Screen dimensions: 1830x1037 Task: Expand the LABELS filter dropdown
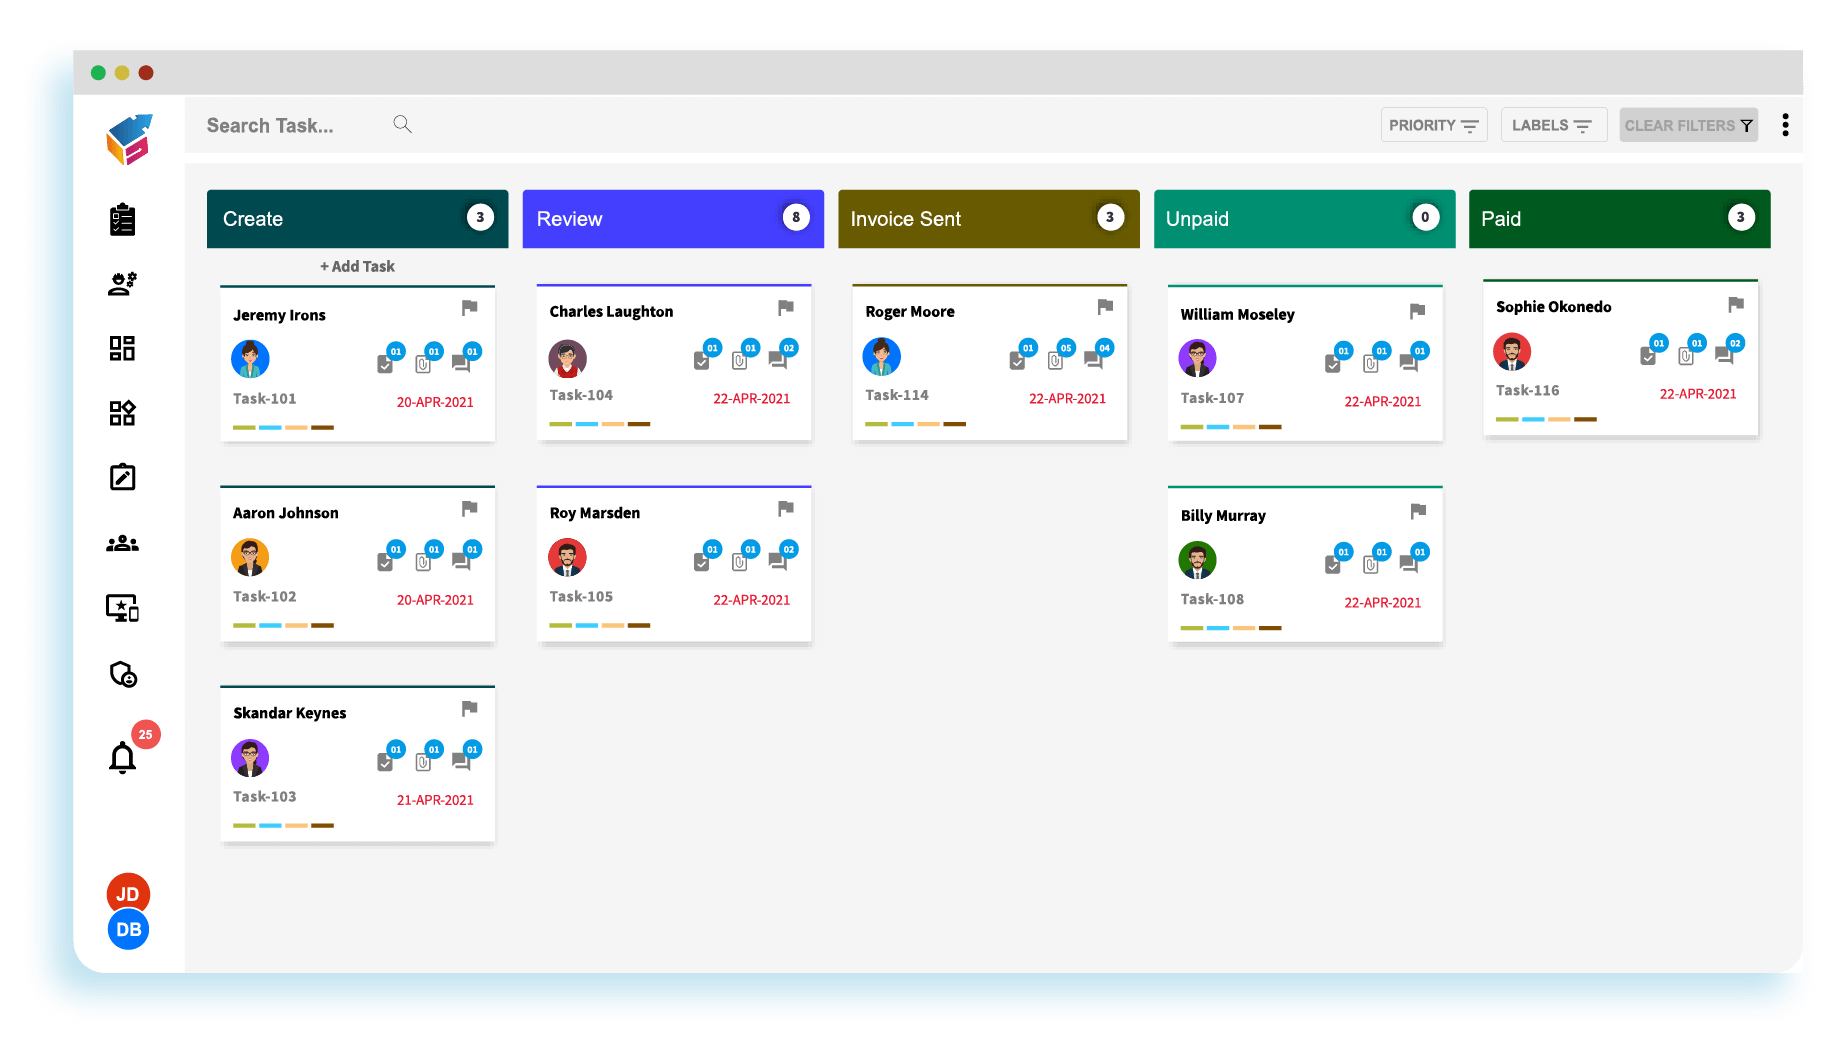pos(1552,125)
